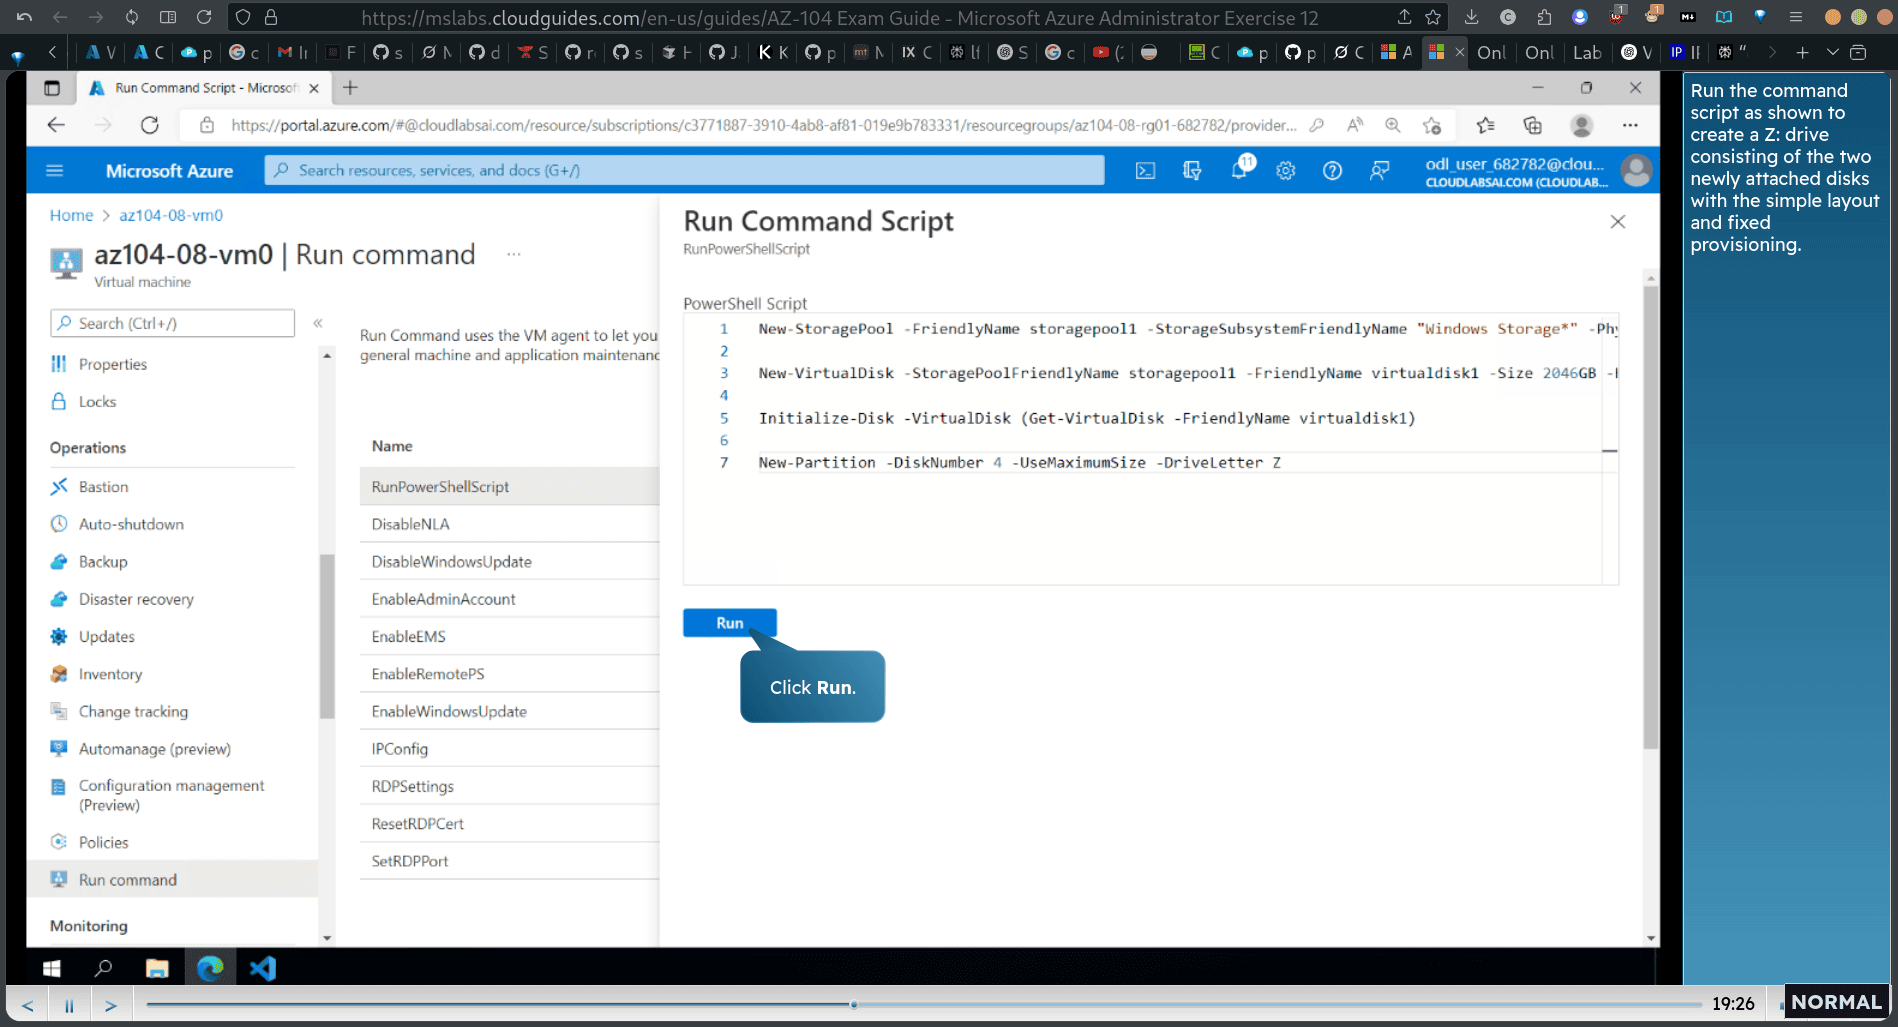Open Edge settings and more ellipsis

1630,125
